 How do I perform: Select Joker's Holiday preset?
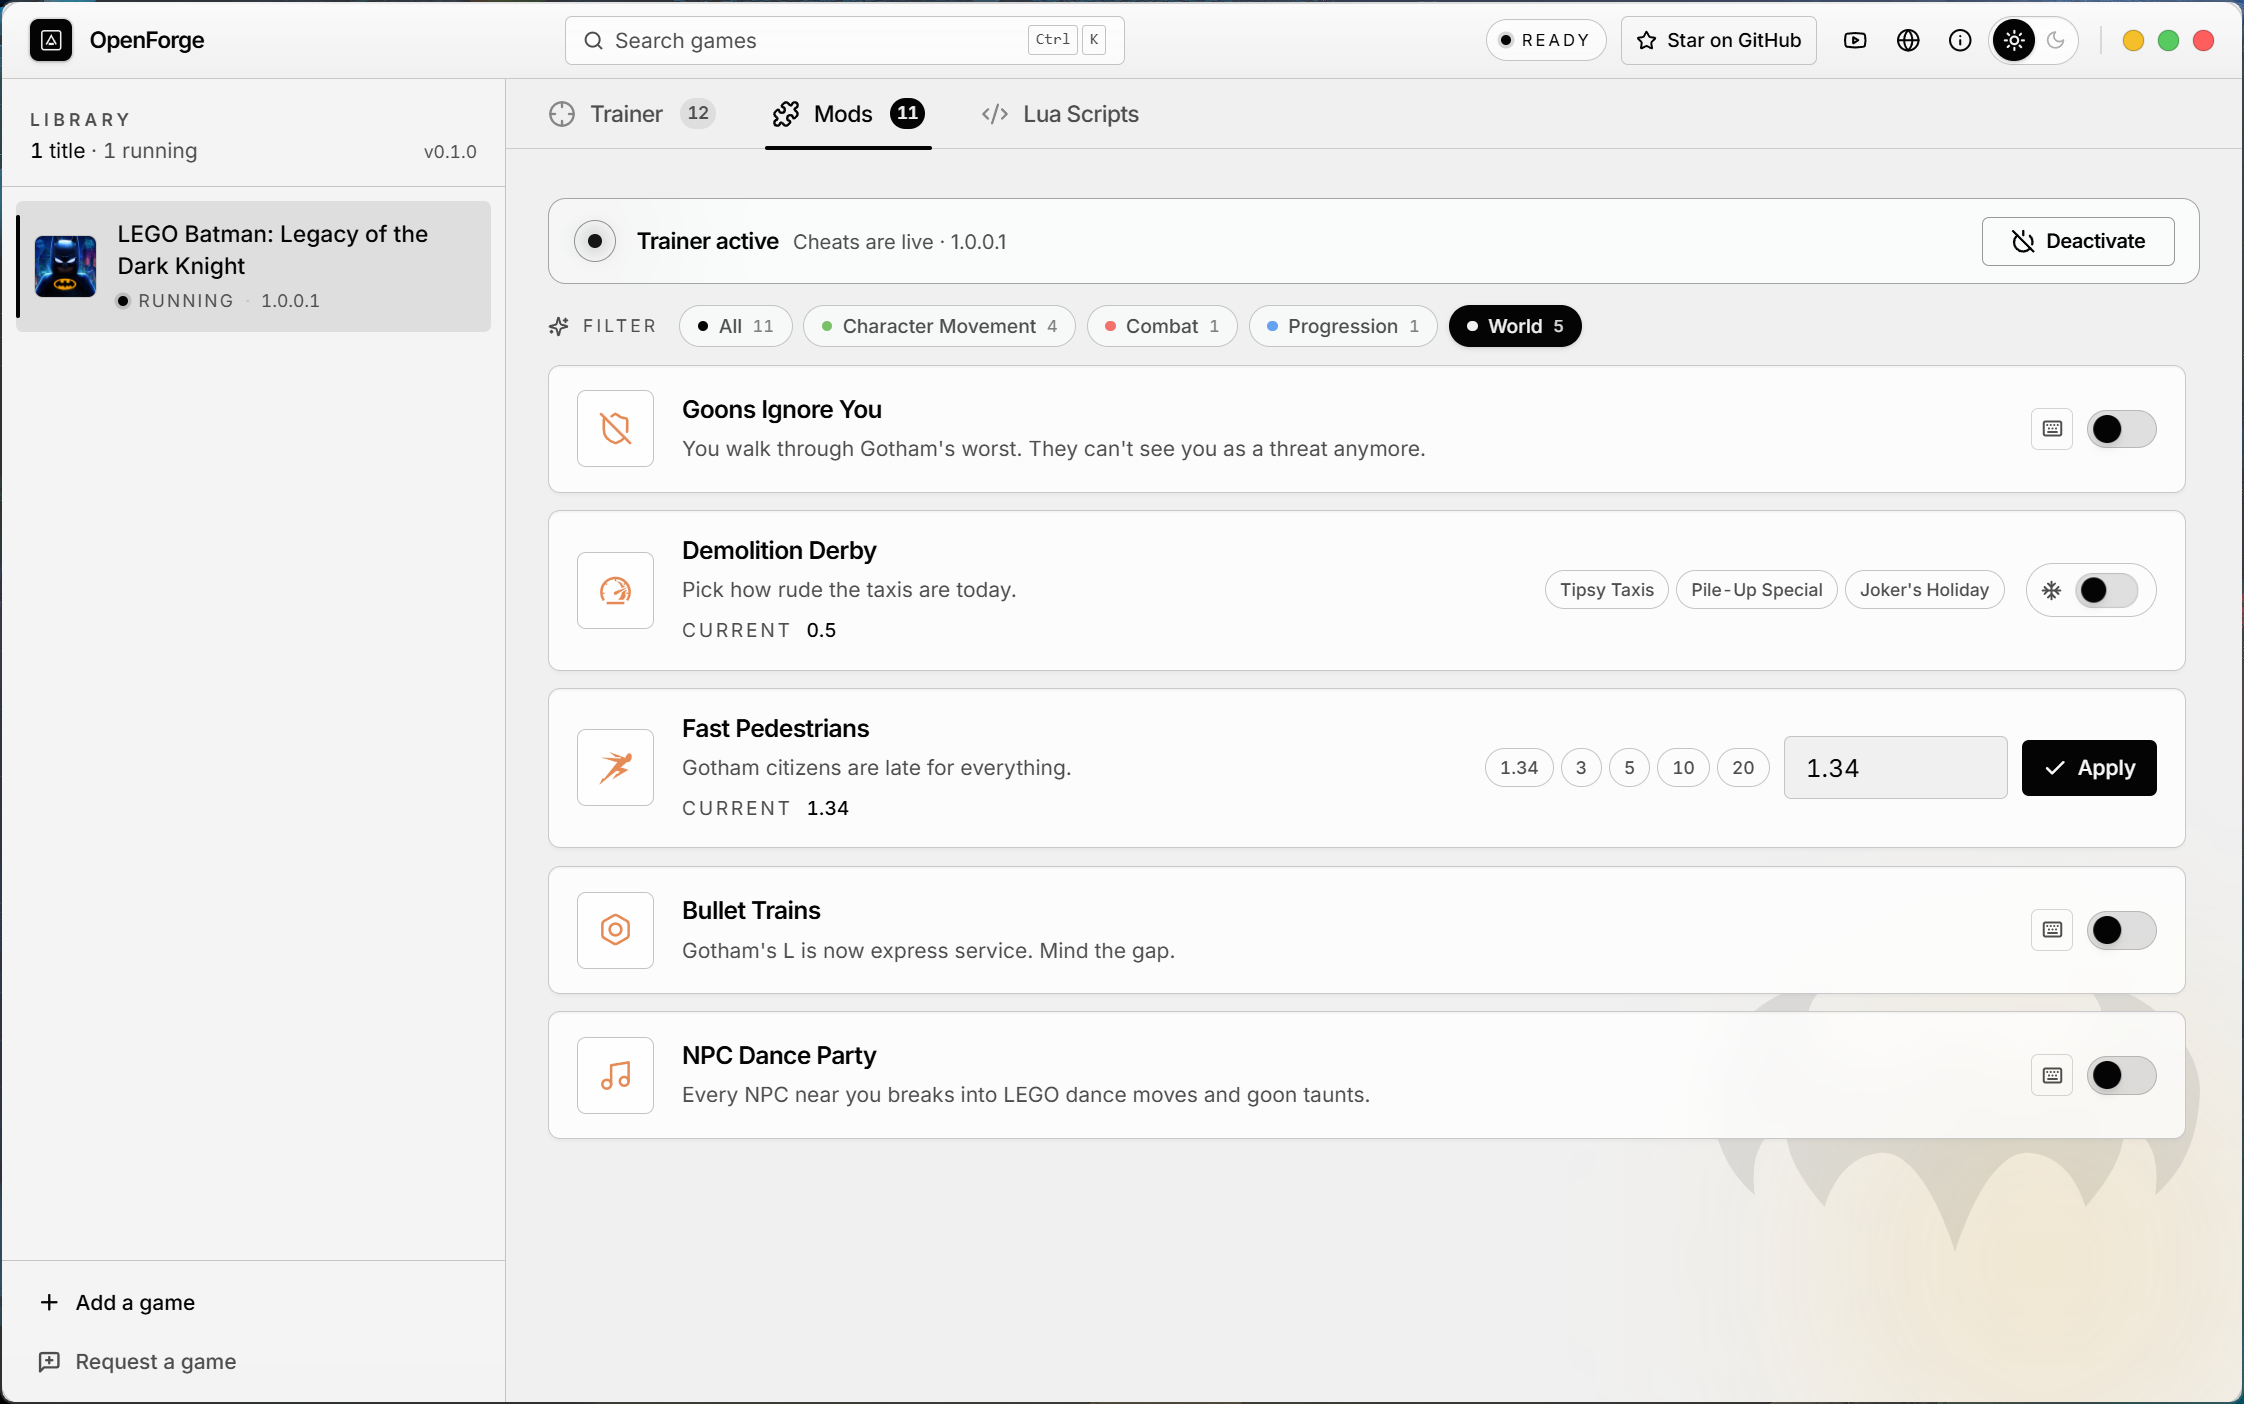(1924, 590)
